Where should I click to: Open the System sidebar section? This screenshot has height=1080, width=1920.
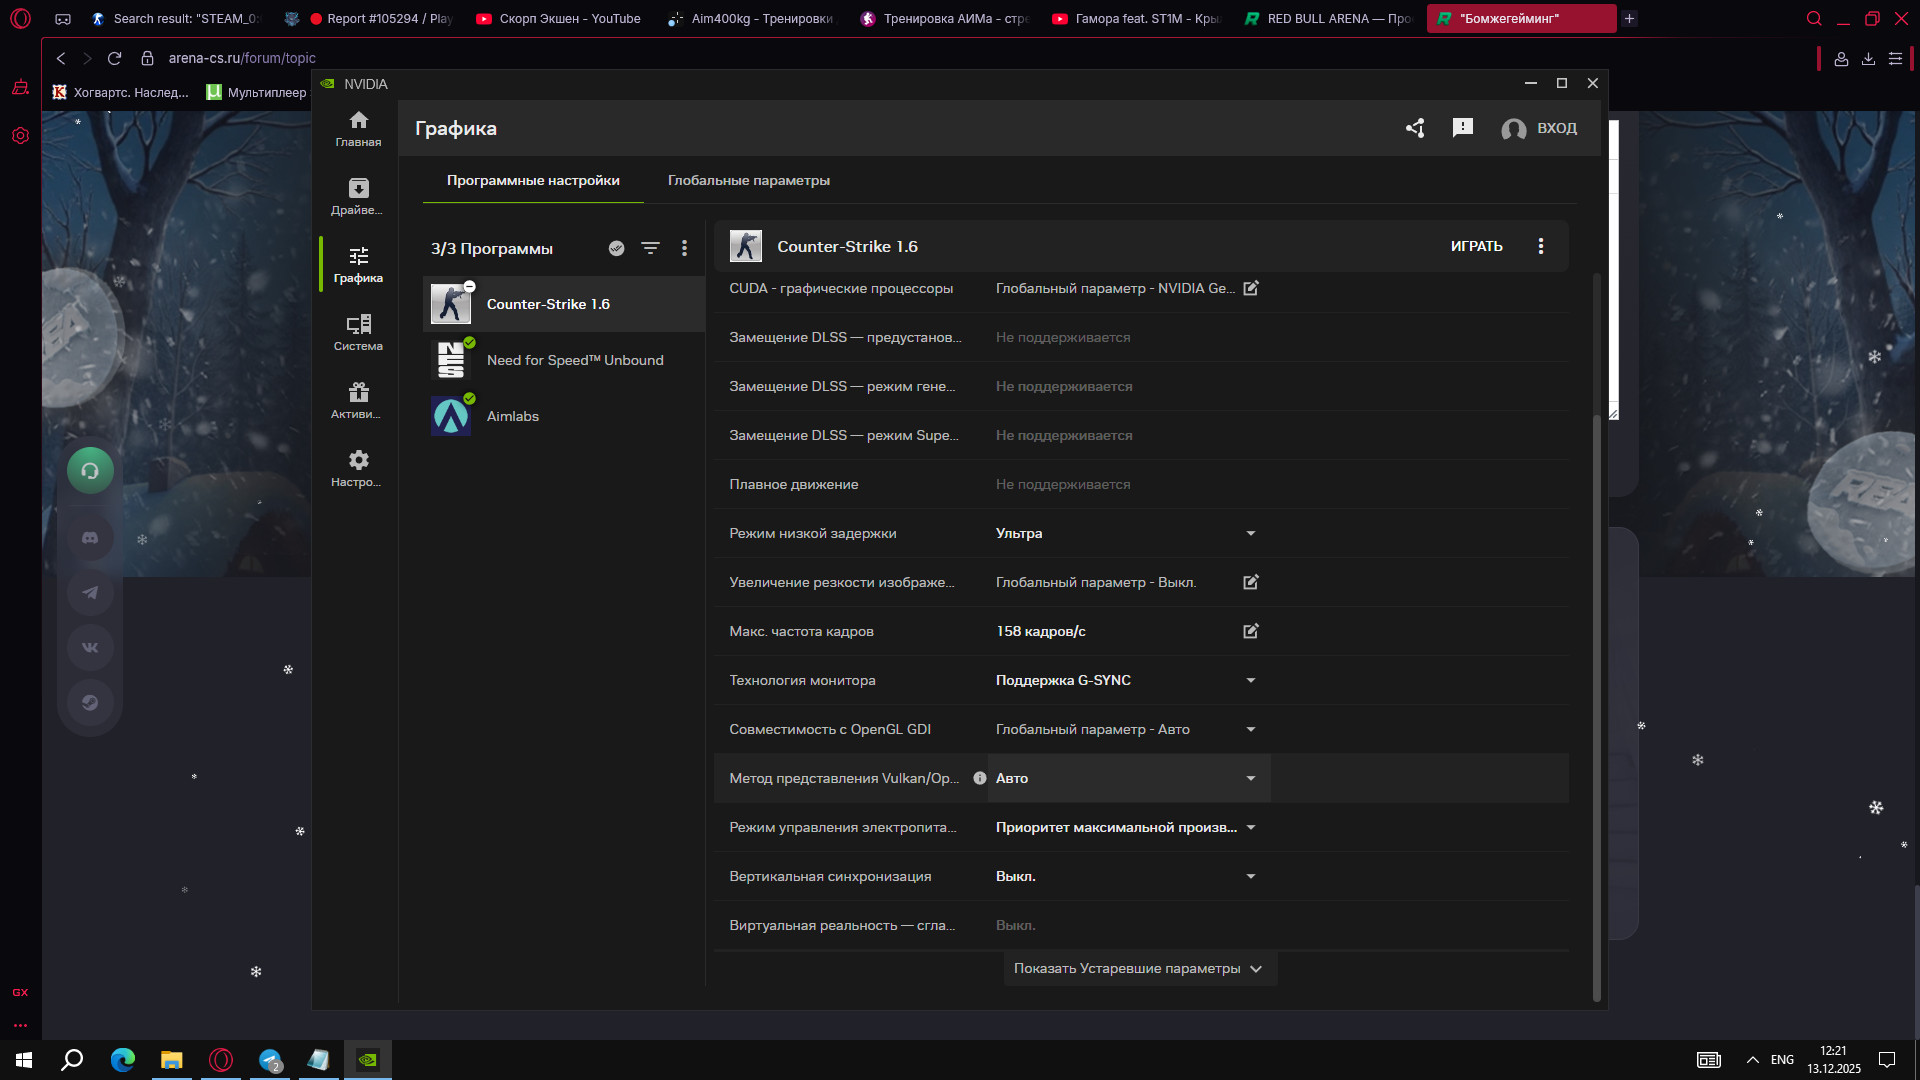(358, 332)
